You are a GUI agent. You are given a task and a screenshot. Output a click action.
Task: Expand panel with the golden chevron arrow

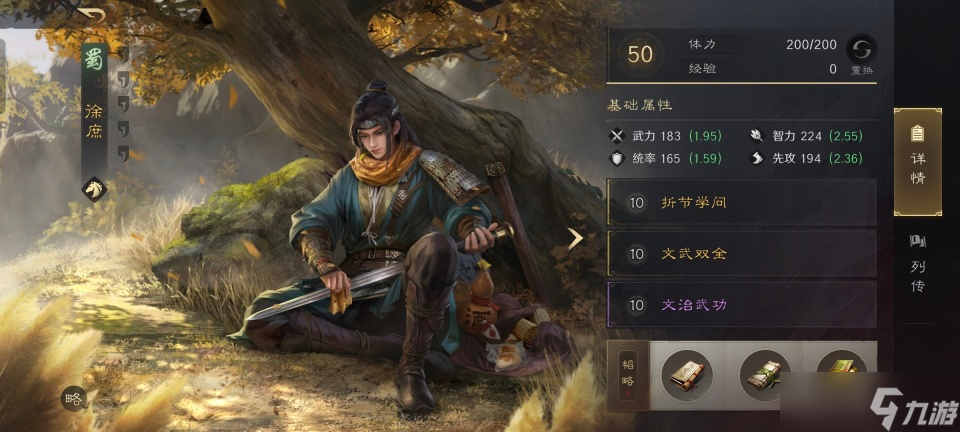(x=574, y=239)
